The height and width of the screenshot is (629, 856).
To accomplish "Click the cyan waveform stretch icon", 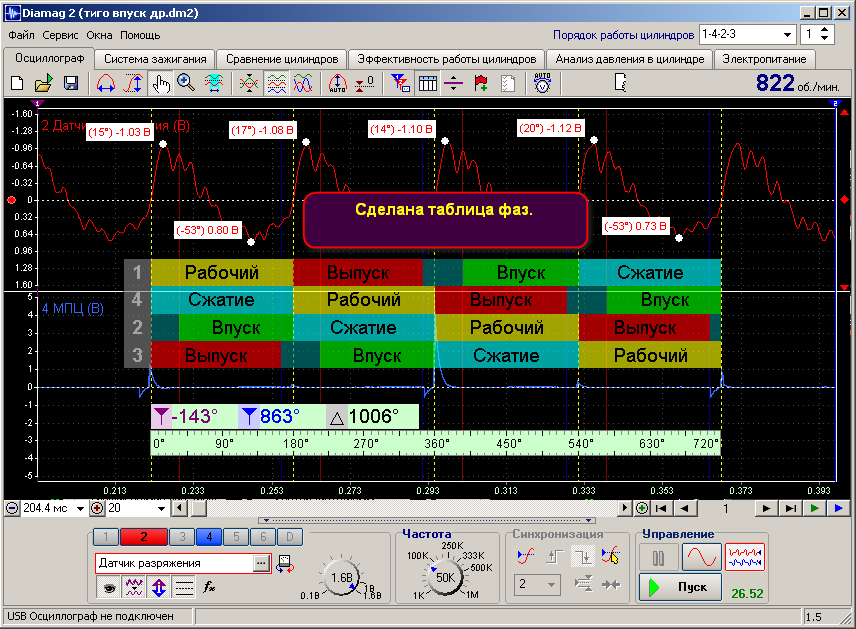I will point(213,84).
